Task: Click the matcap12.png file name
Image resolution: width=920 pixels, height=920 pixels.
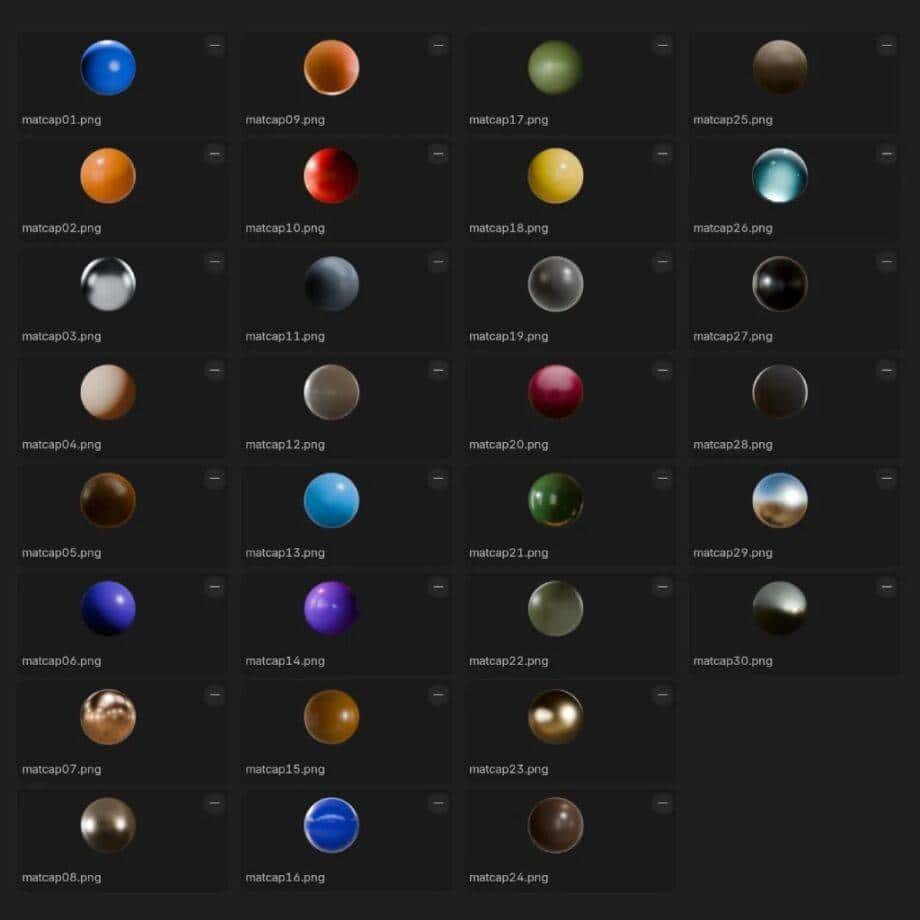Action: 285,445
